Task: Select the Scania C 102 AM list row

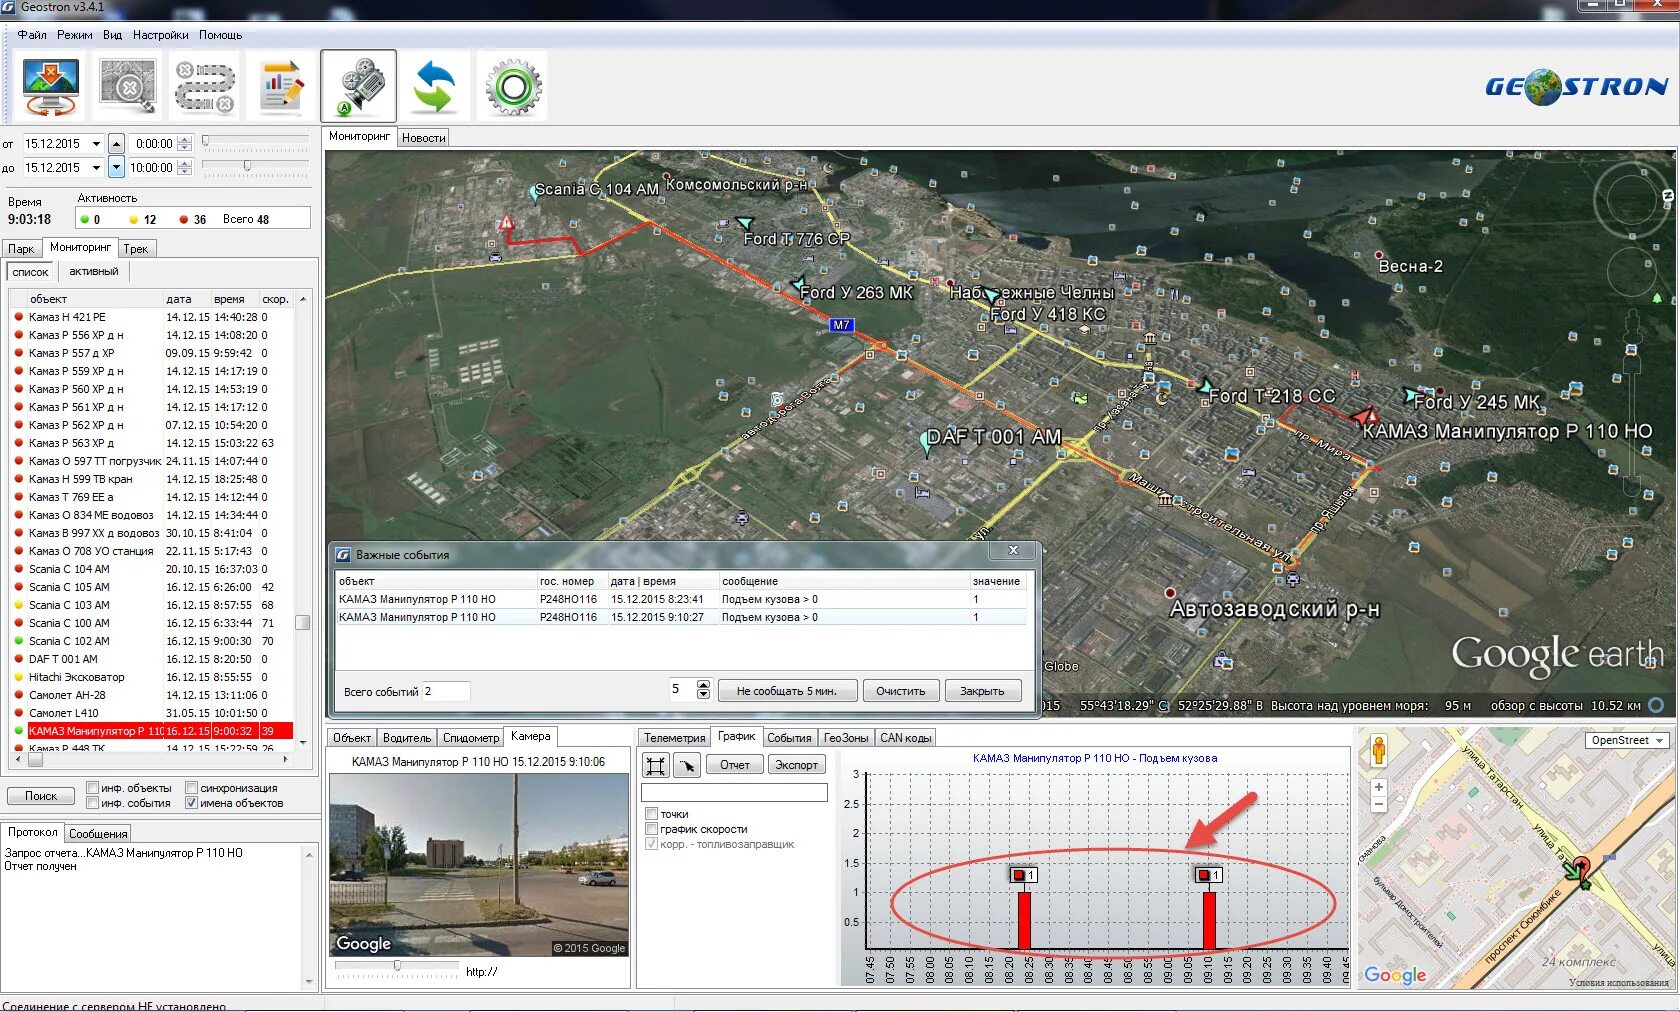Action: 150,641
